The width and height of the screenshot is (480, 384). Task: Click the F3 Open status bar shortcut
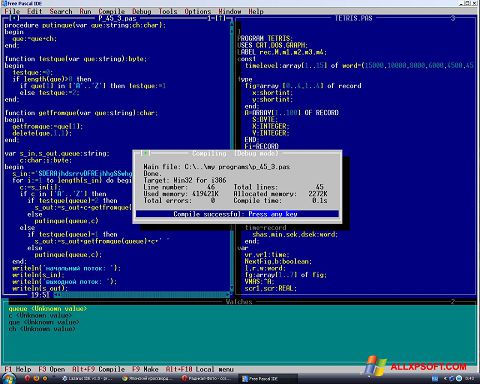tap(52, 369)
